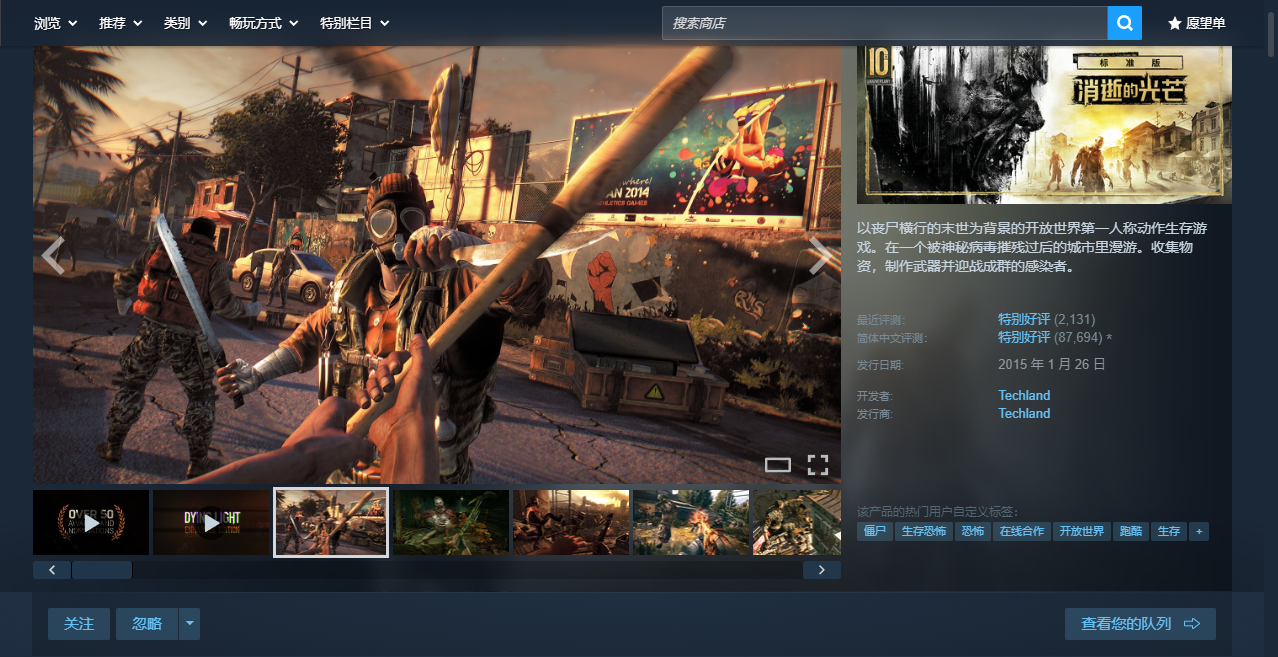Expand the ignore options dropdown arrow
This screenshot has height=657, width=1278.
coord(189,624)
